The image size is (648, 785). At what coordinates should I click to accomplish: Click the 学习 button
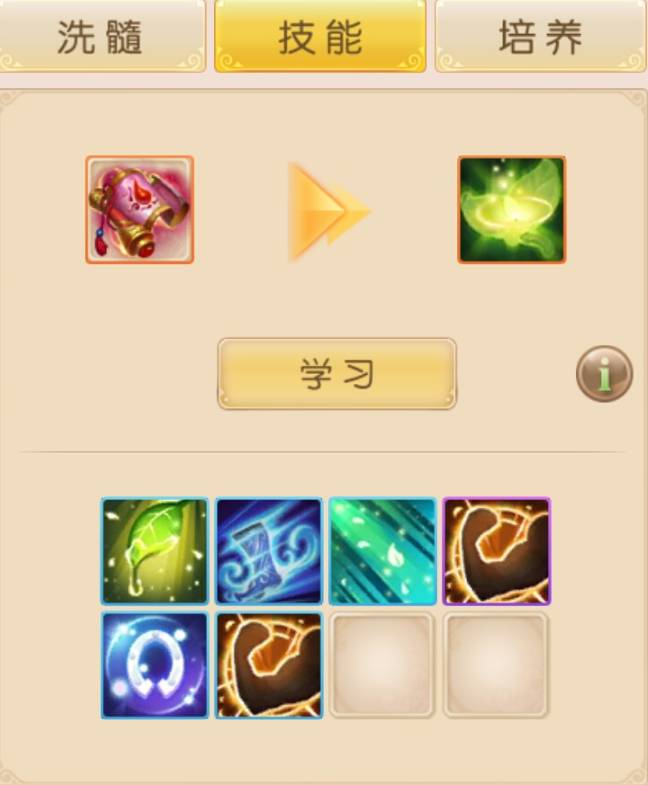click(337, 373)
